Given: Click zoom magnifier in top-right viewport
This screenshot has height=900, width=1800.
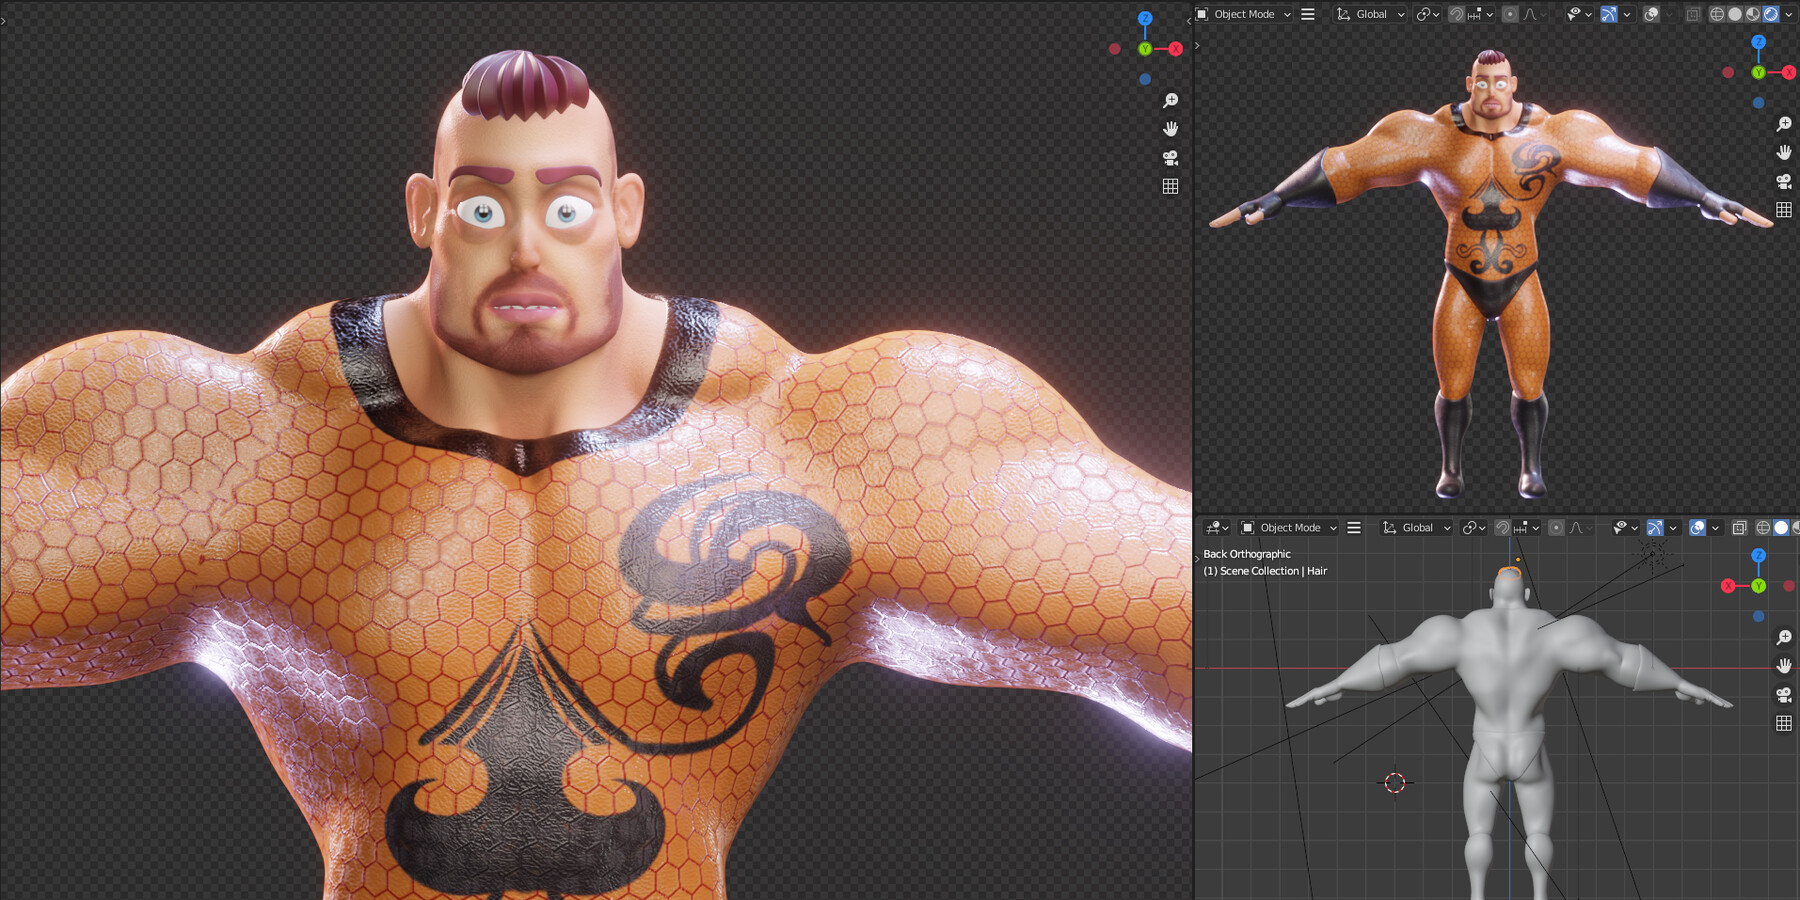Looking at the screenshot, I should (1784, 124).
